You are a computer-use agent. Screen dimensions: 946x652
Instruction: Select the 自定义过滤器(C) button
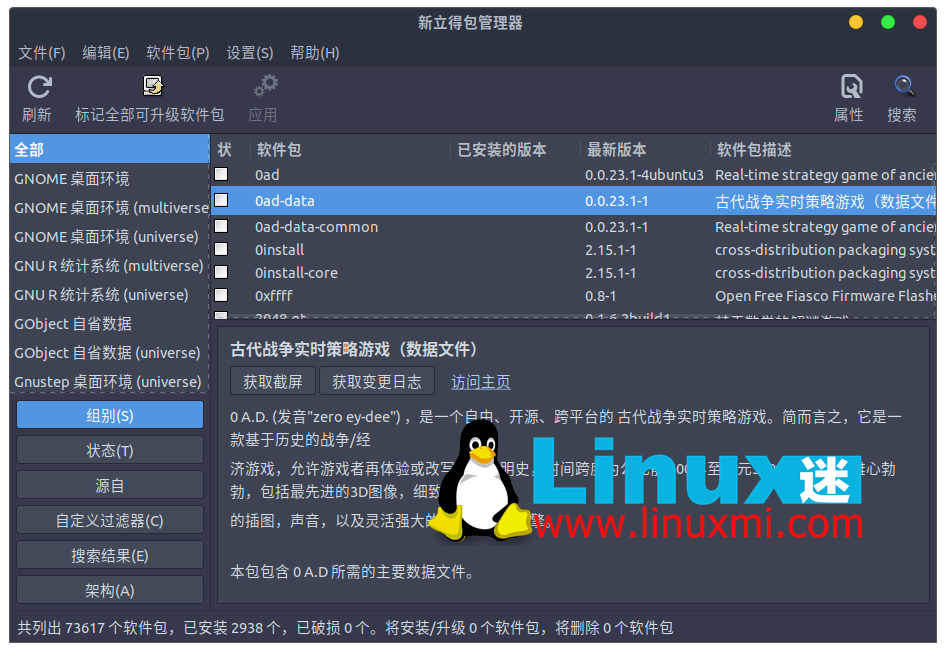pyautogui.click(x=110, y=520)
